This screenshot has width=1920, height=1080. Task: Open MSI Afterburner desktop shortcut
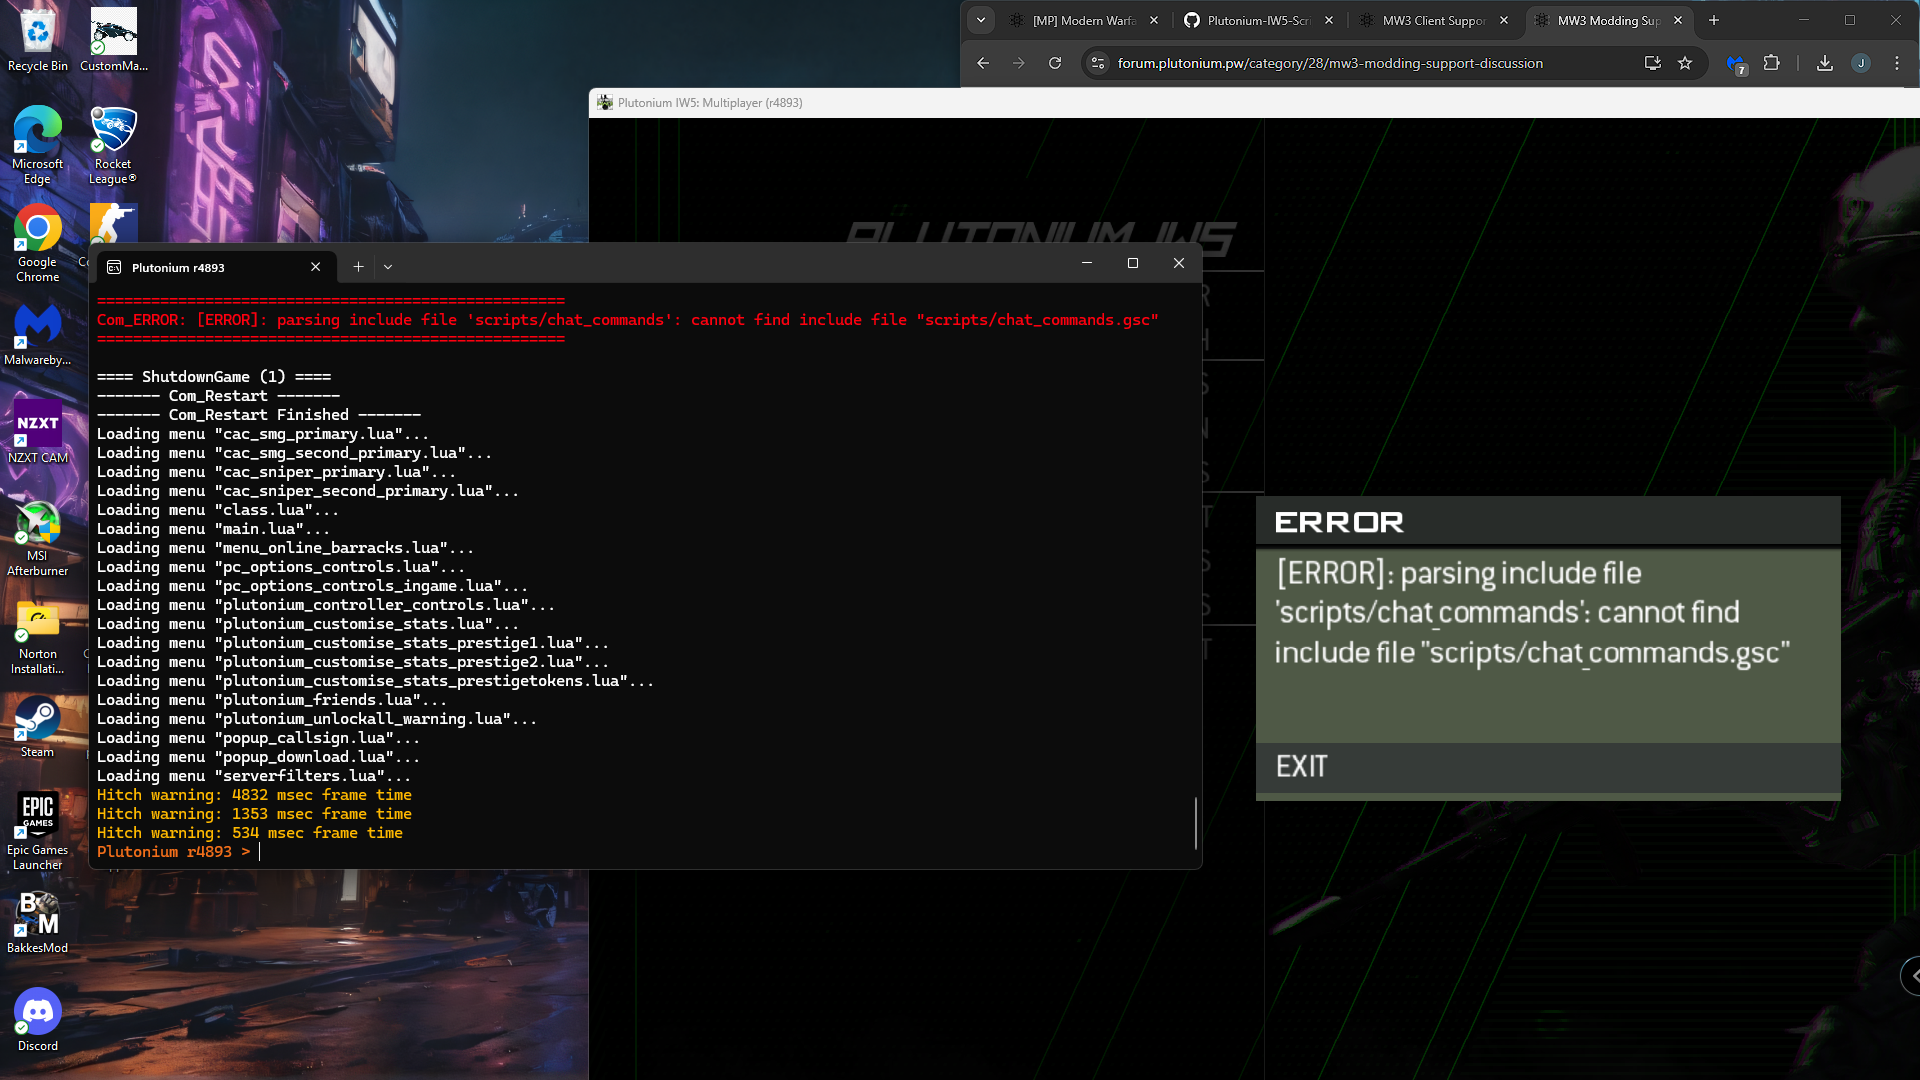(37, 538)
